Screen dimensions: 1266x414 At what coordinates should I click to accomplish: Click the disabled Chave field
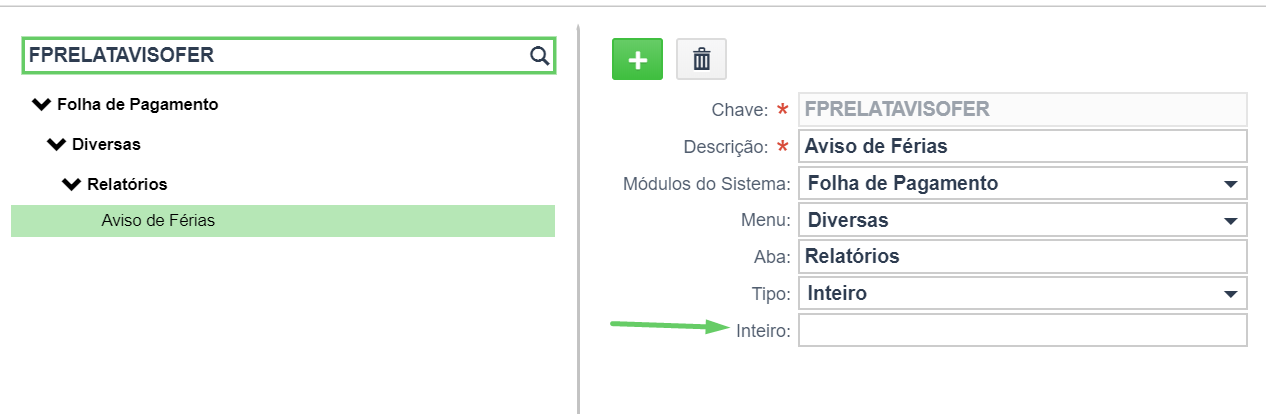[1023, 109]
